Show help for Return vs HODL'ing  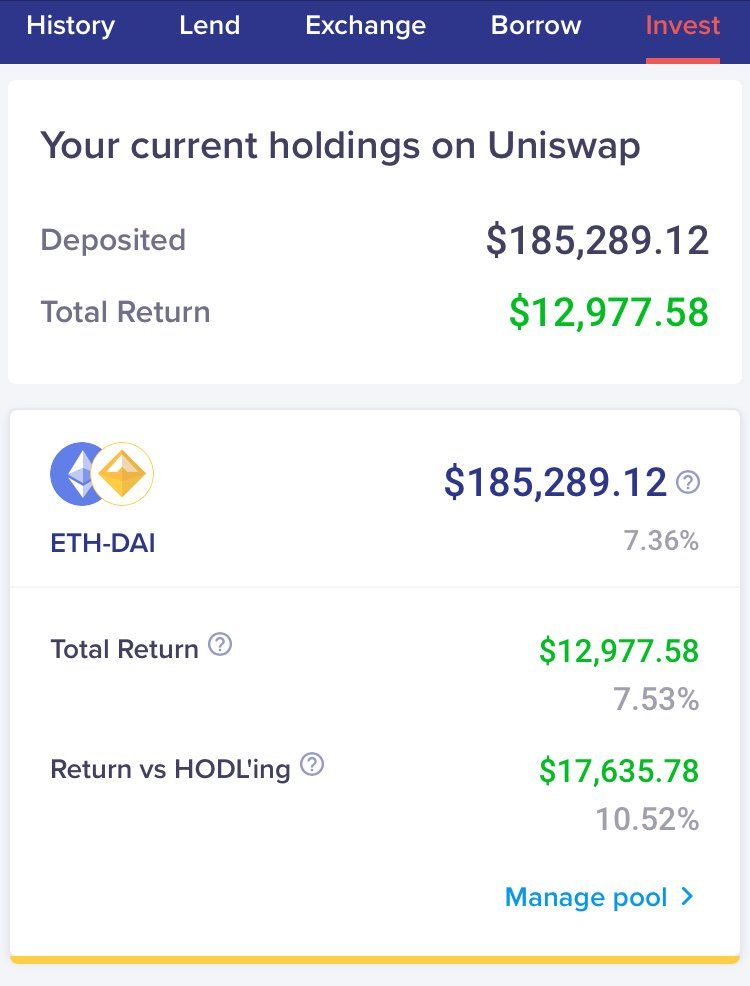[x=313, y=765]
